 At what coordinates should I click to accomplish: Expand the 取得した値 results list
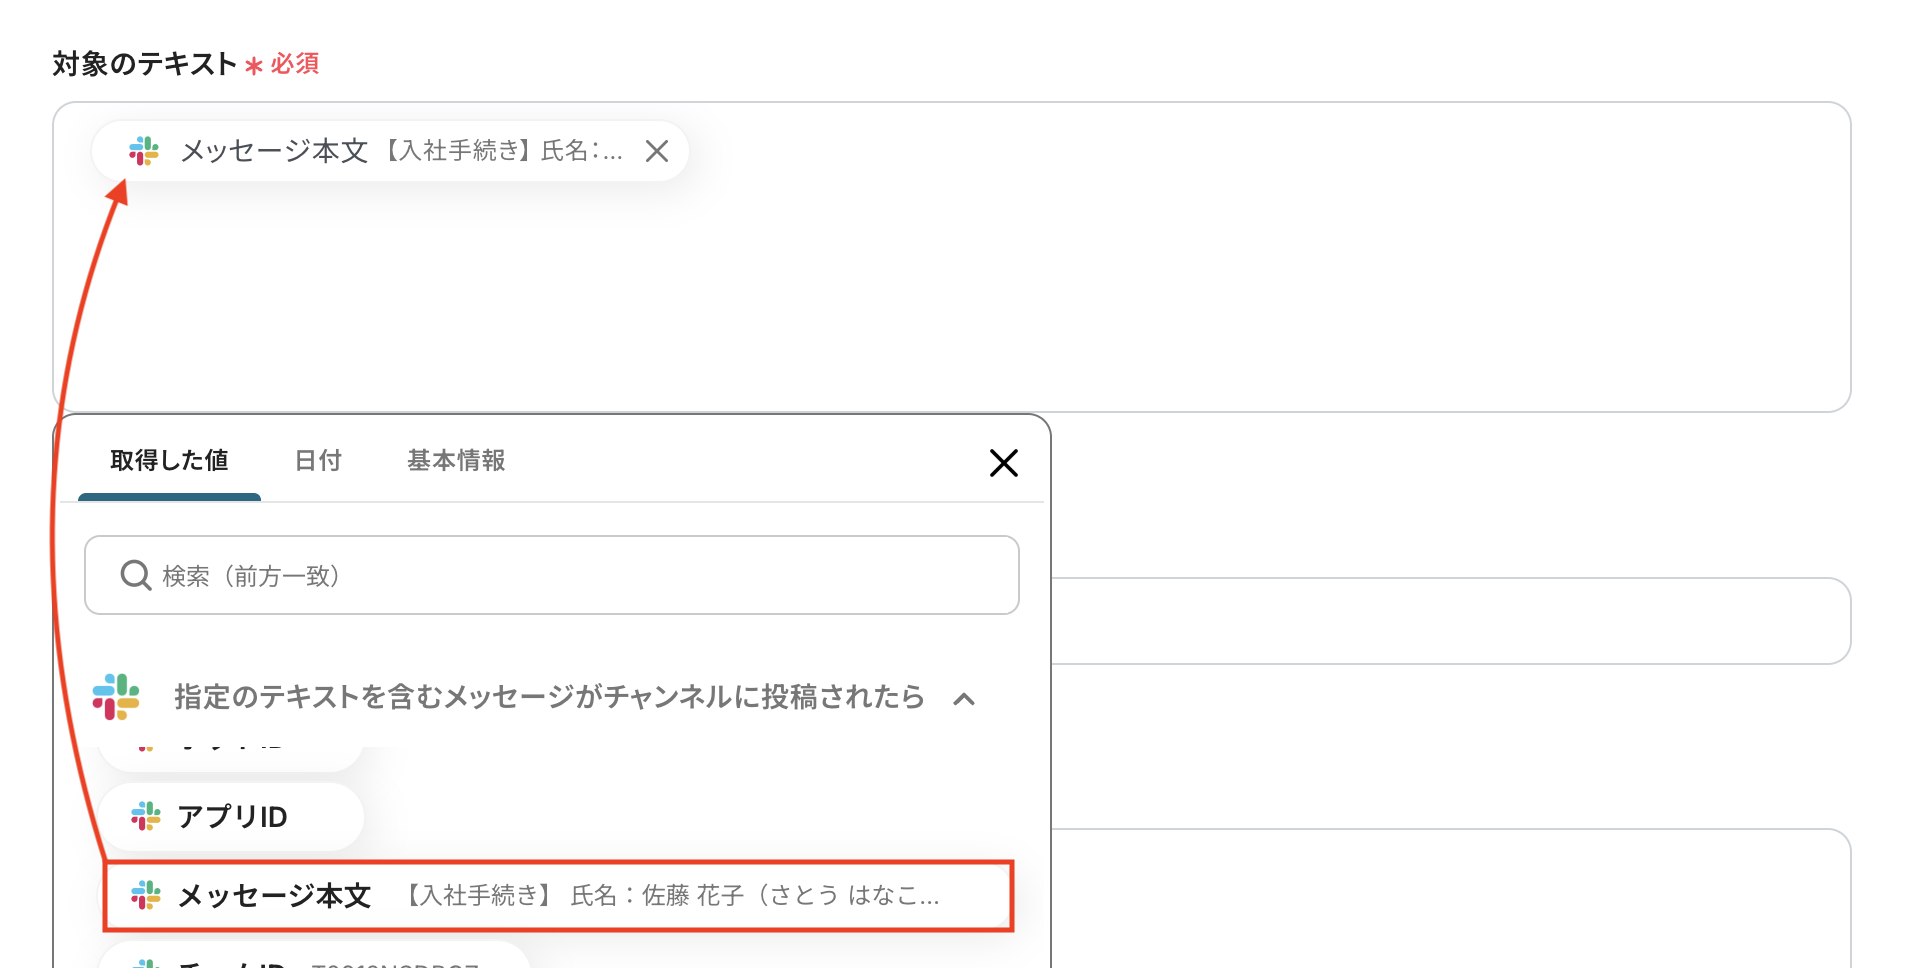tap(169, 461)
